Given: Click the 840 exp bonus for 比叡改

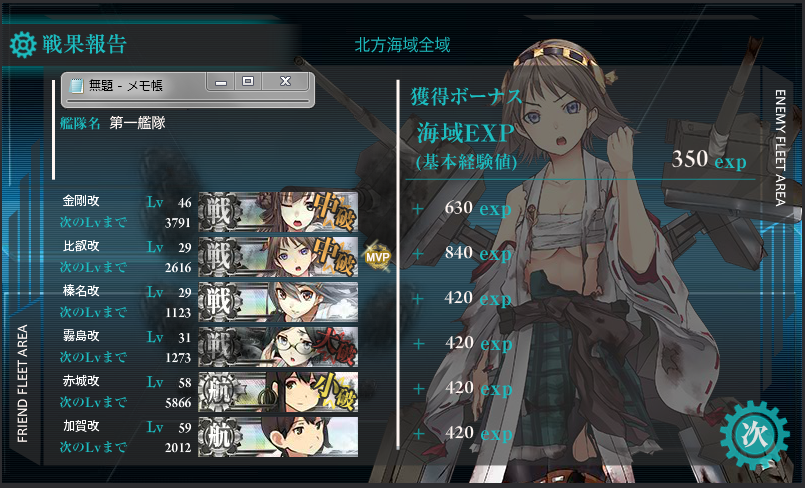Looking at the screenshot, I should coord(477,253).
